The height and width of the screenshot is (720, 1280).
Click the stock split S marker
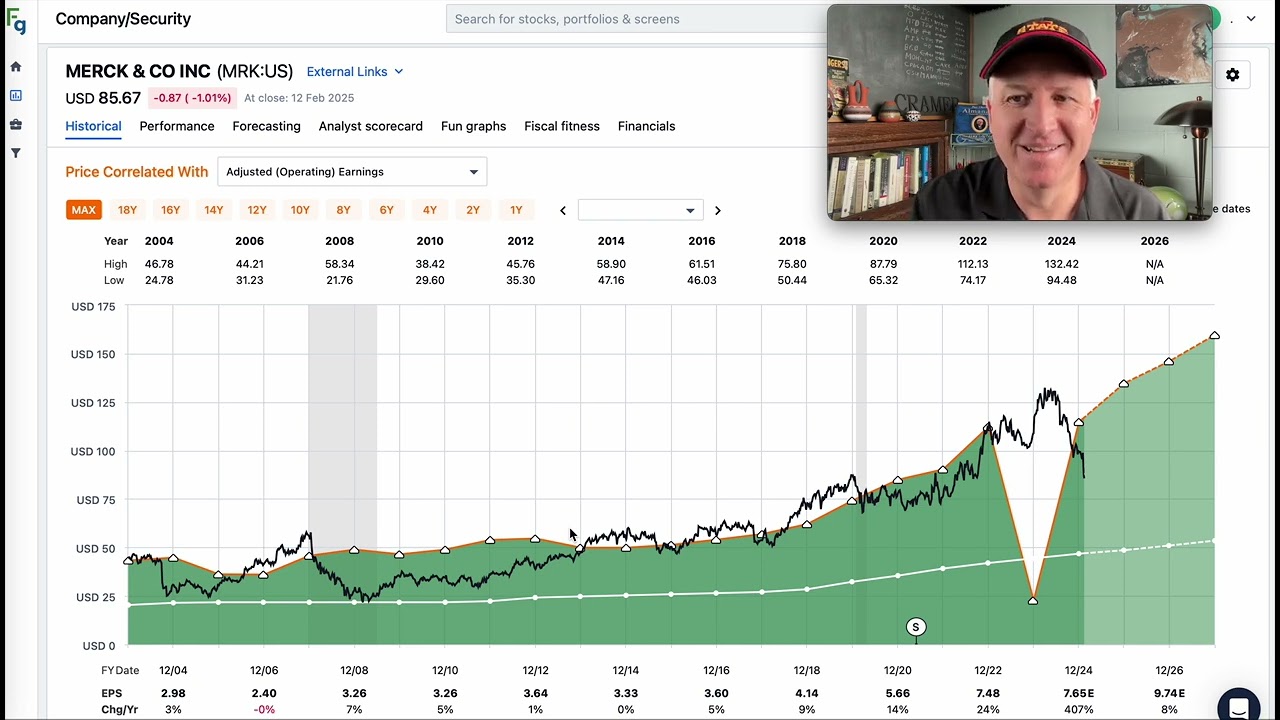(915, 627)
